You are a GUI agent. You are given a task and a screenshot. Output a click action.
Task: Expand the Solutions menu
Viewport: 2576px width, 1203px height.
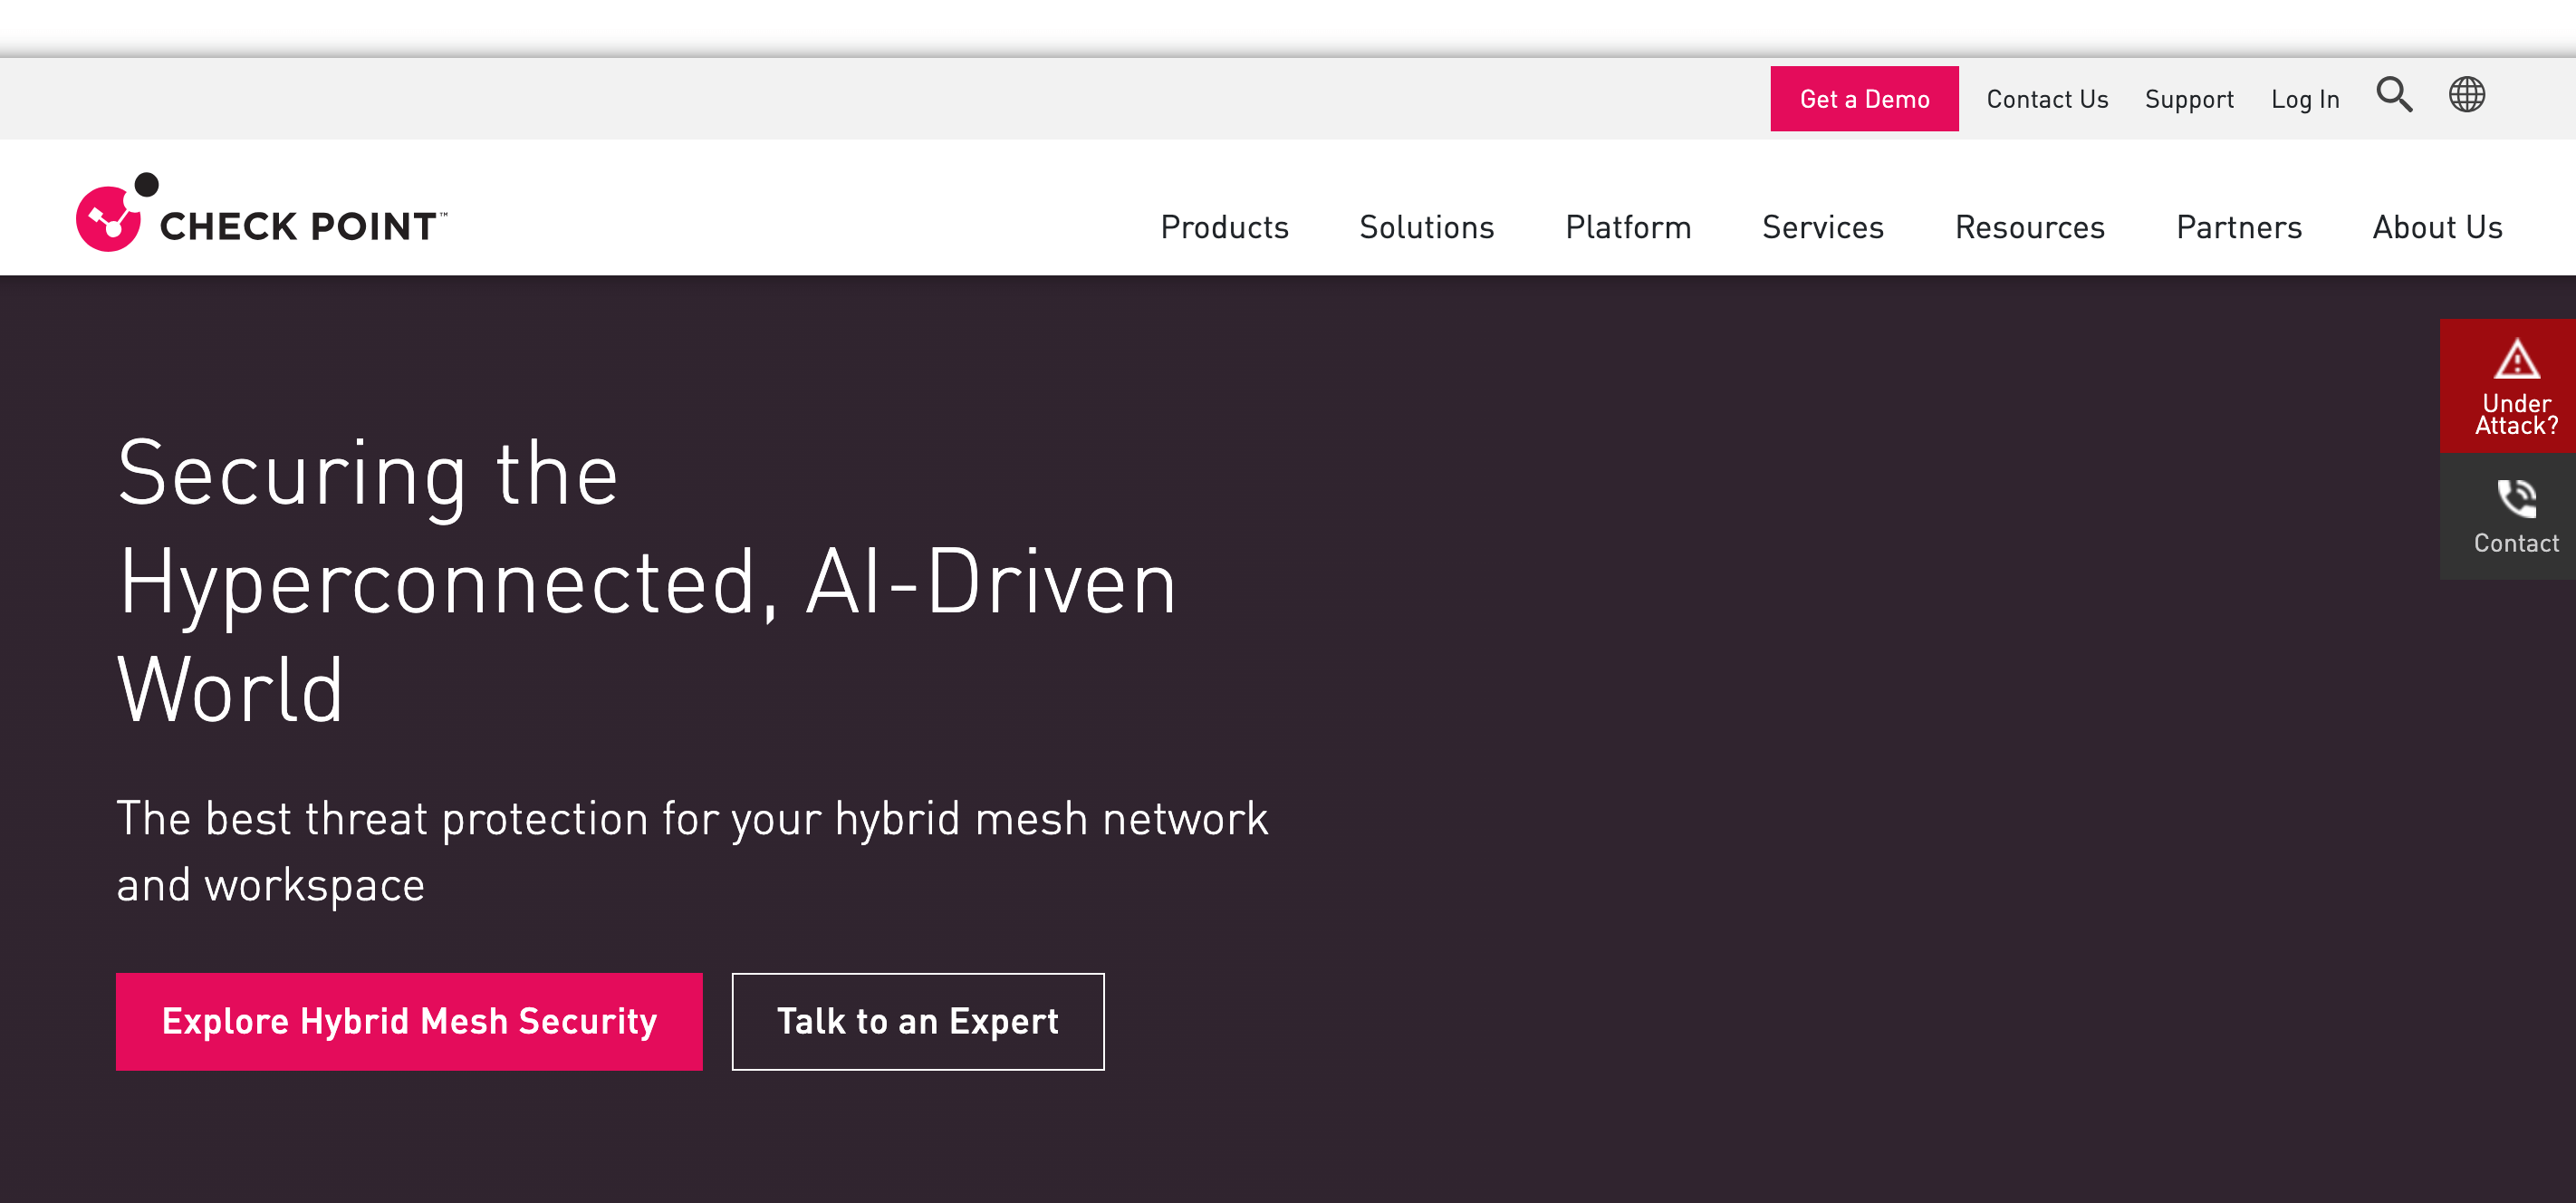click(1426, 227)
